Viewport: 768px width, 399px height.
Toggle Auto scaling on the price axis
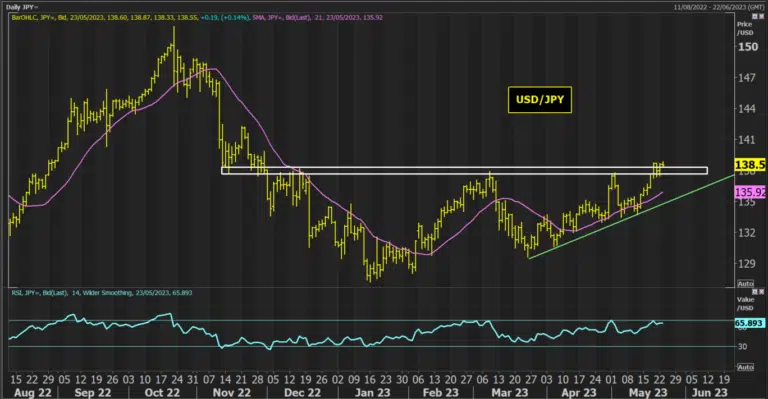[745, 283]
